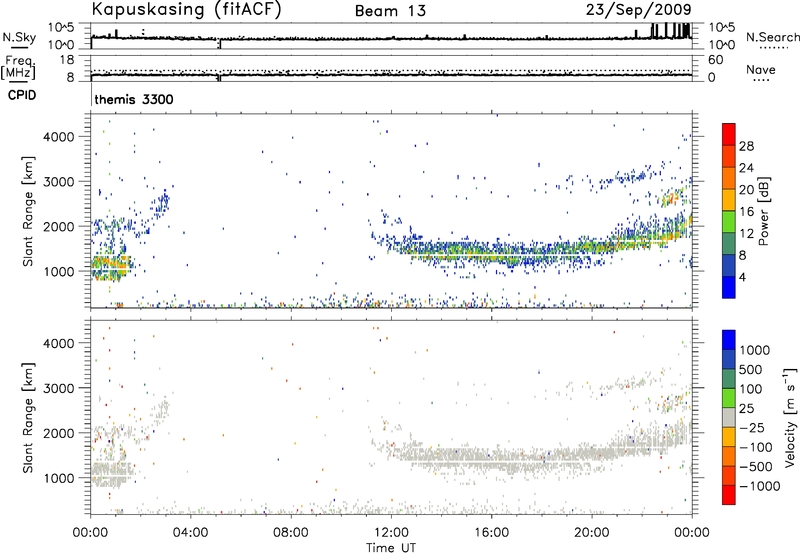The image size is (800, 554).
Task: Click the 'Beam 13' label
Action: 390,11
